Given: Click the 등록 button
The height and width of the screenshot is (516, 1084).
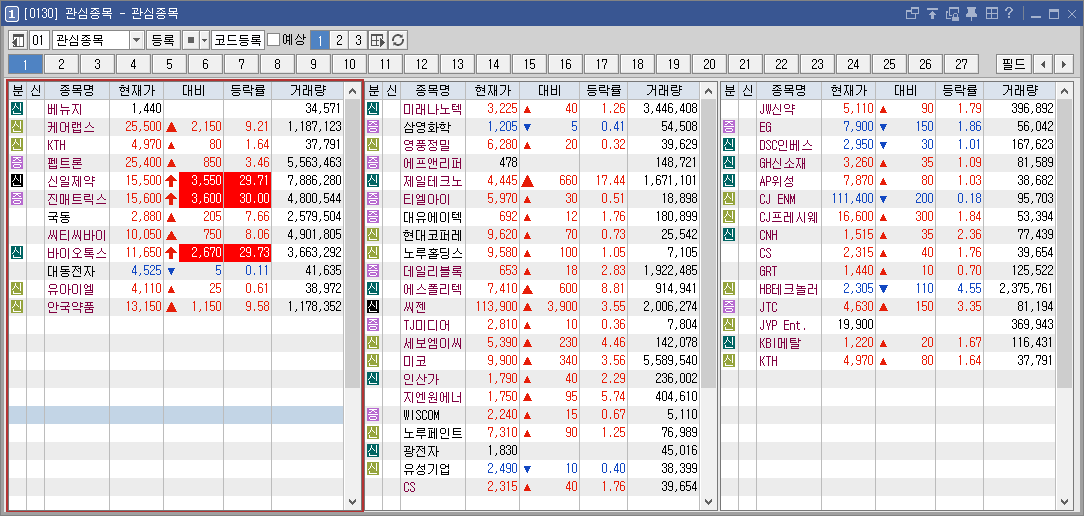Looking at the screenshot, I should pos(163,40).
